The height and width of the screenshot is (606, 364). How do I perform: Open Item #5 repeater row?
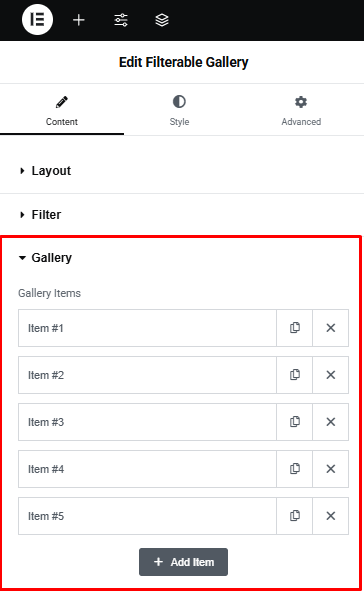[x=147, y=516]
